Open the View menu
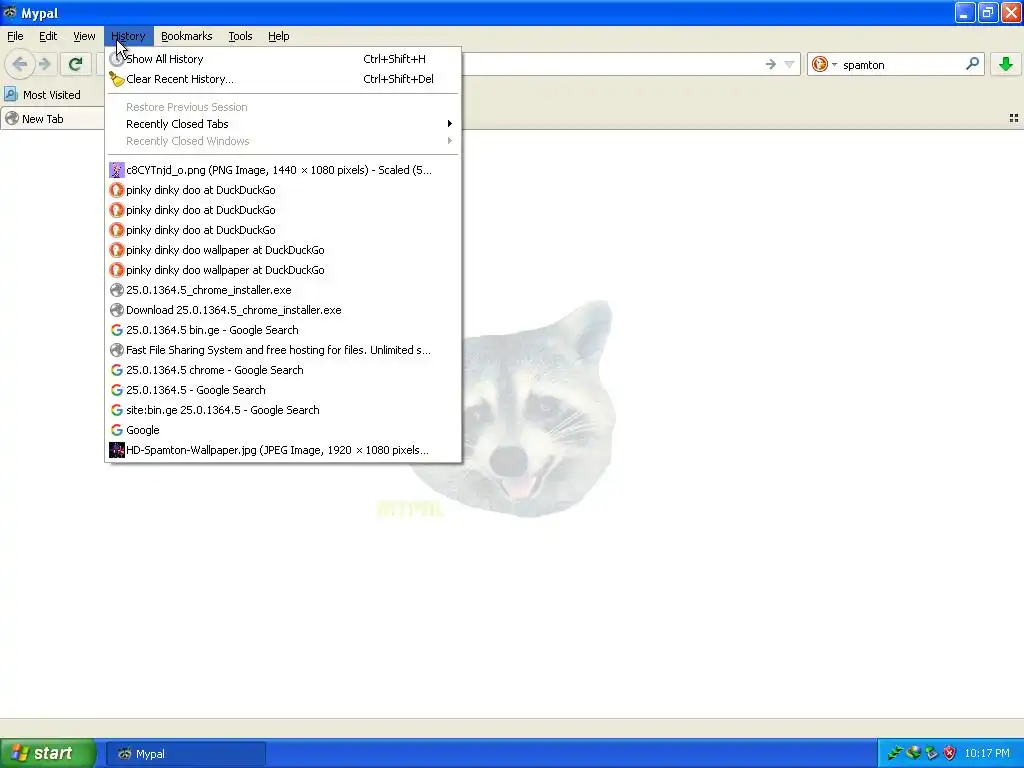This screenshot has width=1024, height=768. coord(84,36)
